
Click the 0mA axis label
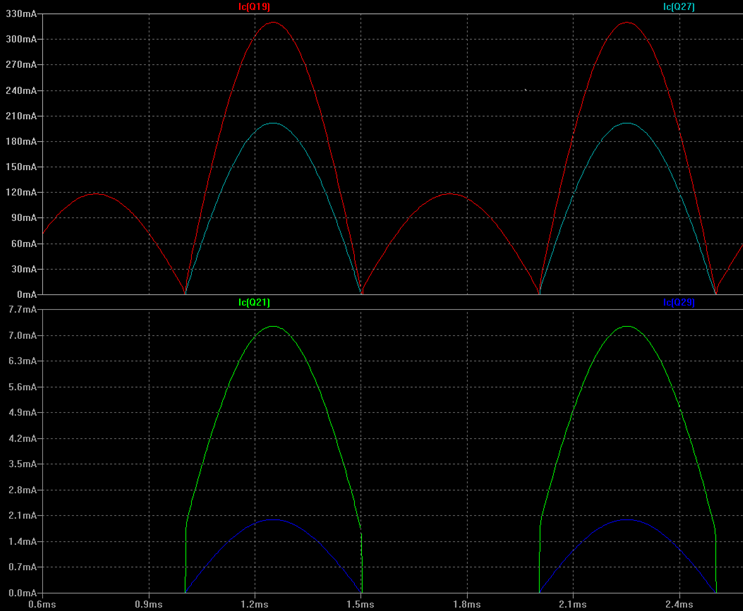point(26,294)
